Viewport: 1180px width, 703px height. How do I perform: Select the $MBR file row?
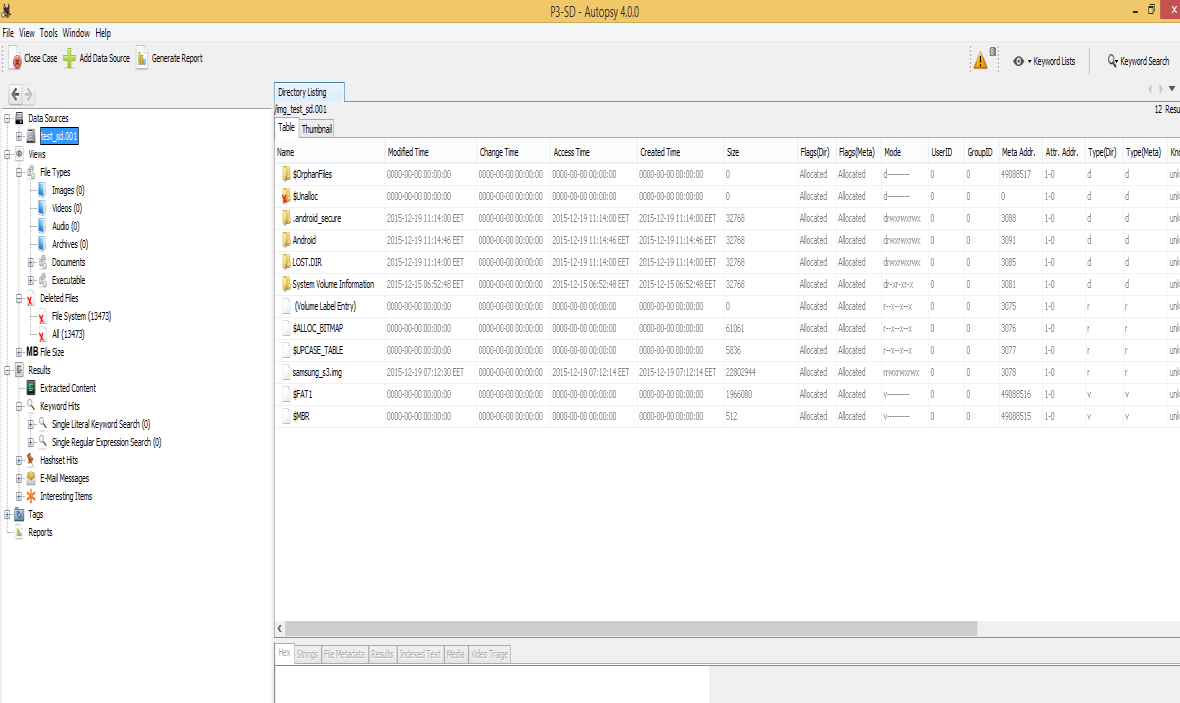[x=728, y=416]
